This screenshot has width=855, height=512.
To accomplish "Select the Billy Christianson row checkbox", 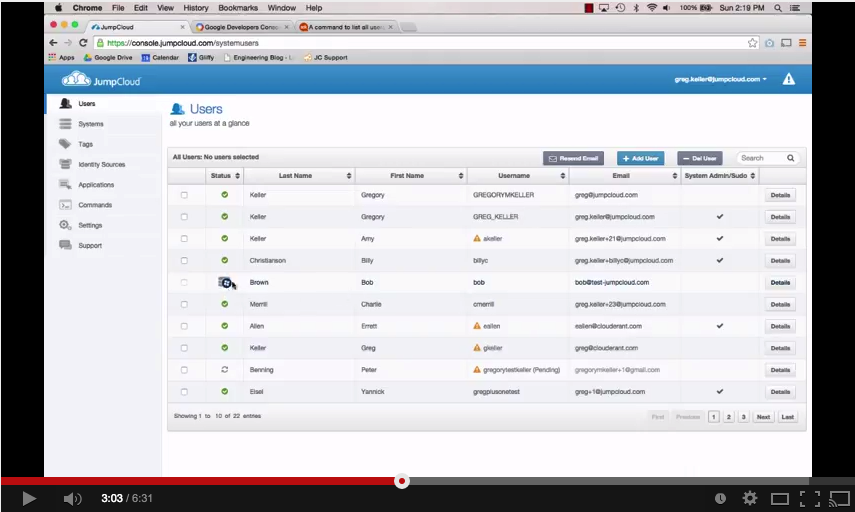I will (x=184, y=260).
